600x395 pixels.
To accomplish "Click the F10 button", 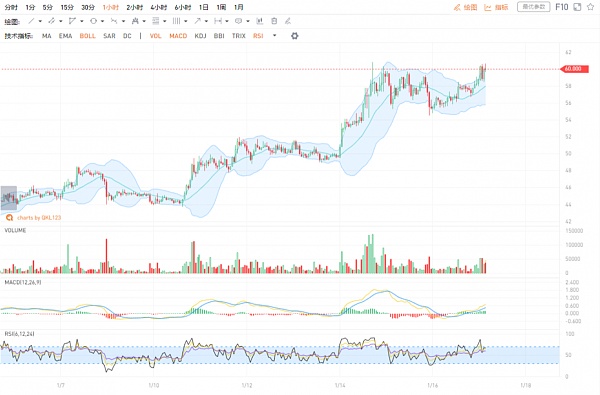I will (x=562, y=7).
